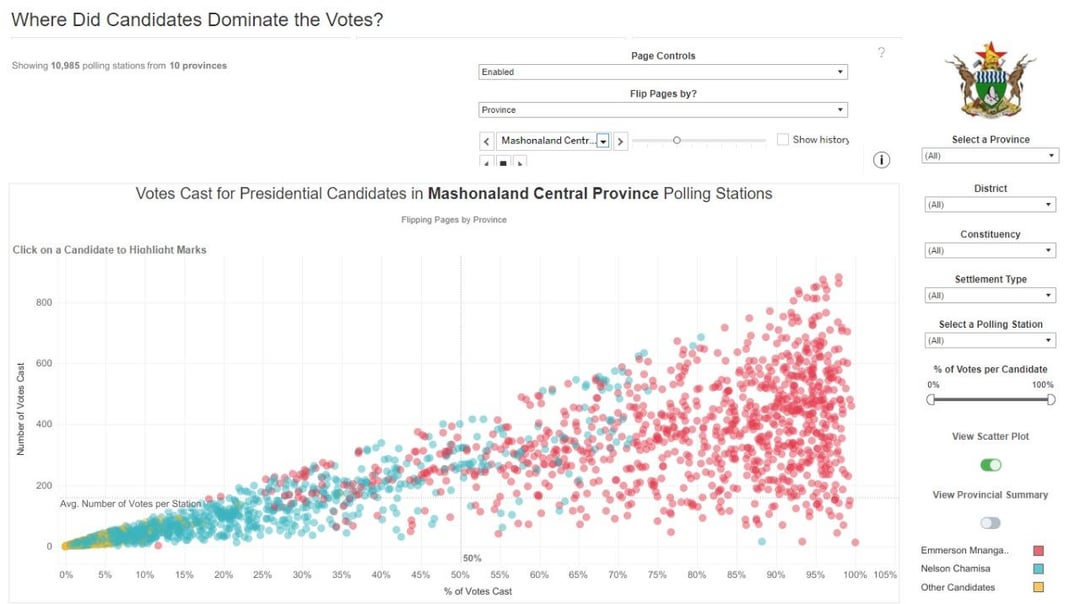Play pages forward with triangle button
Screen dimensions: 1080x604
(x=520, y=163)
